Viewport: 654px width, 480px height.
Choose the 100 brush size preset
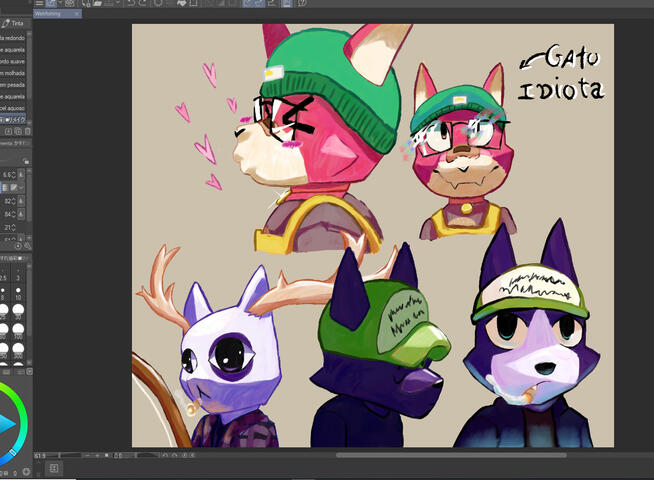tap(18, 332)
